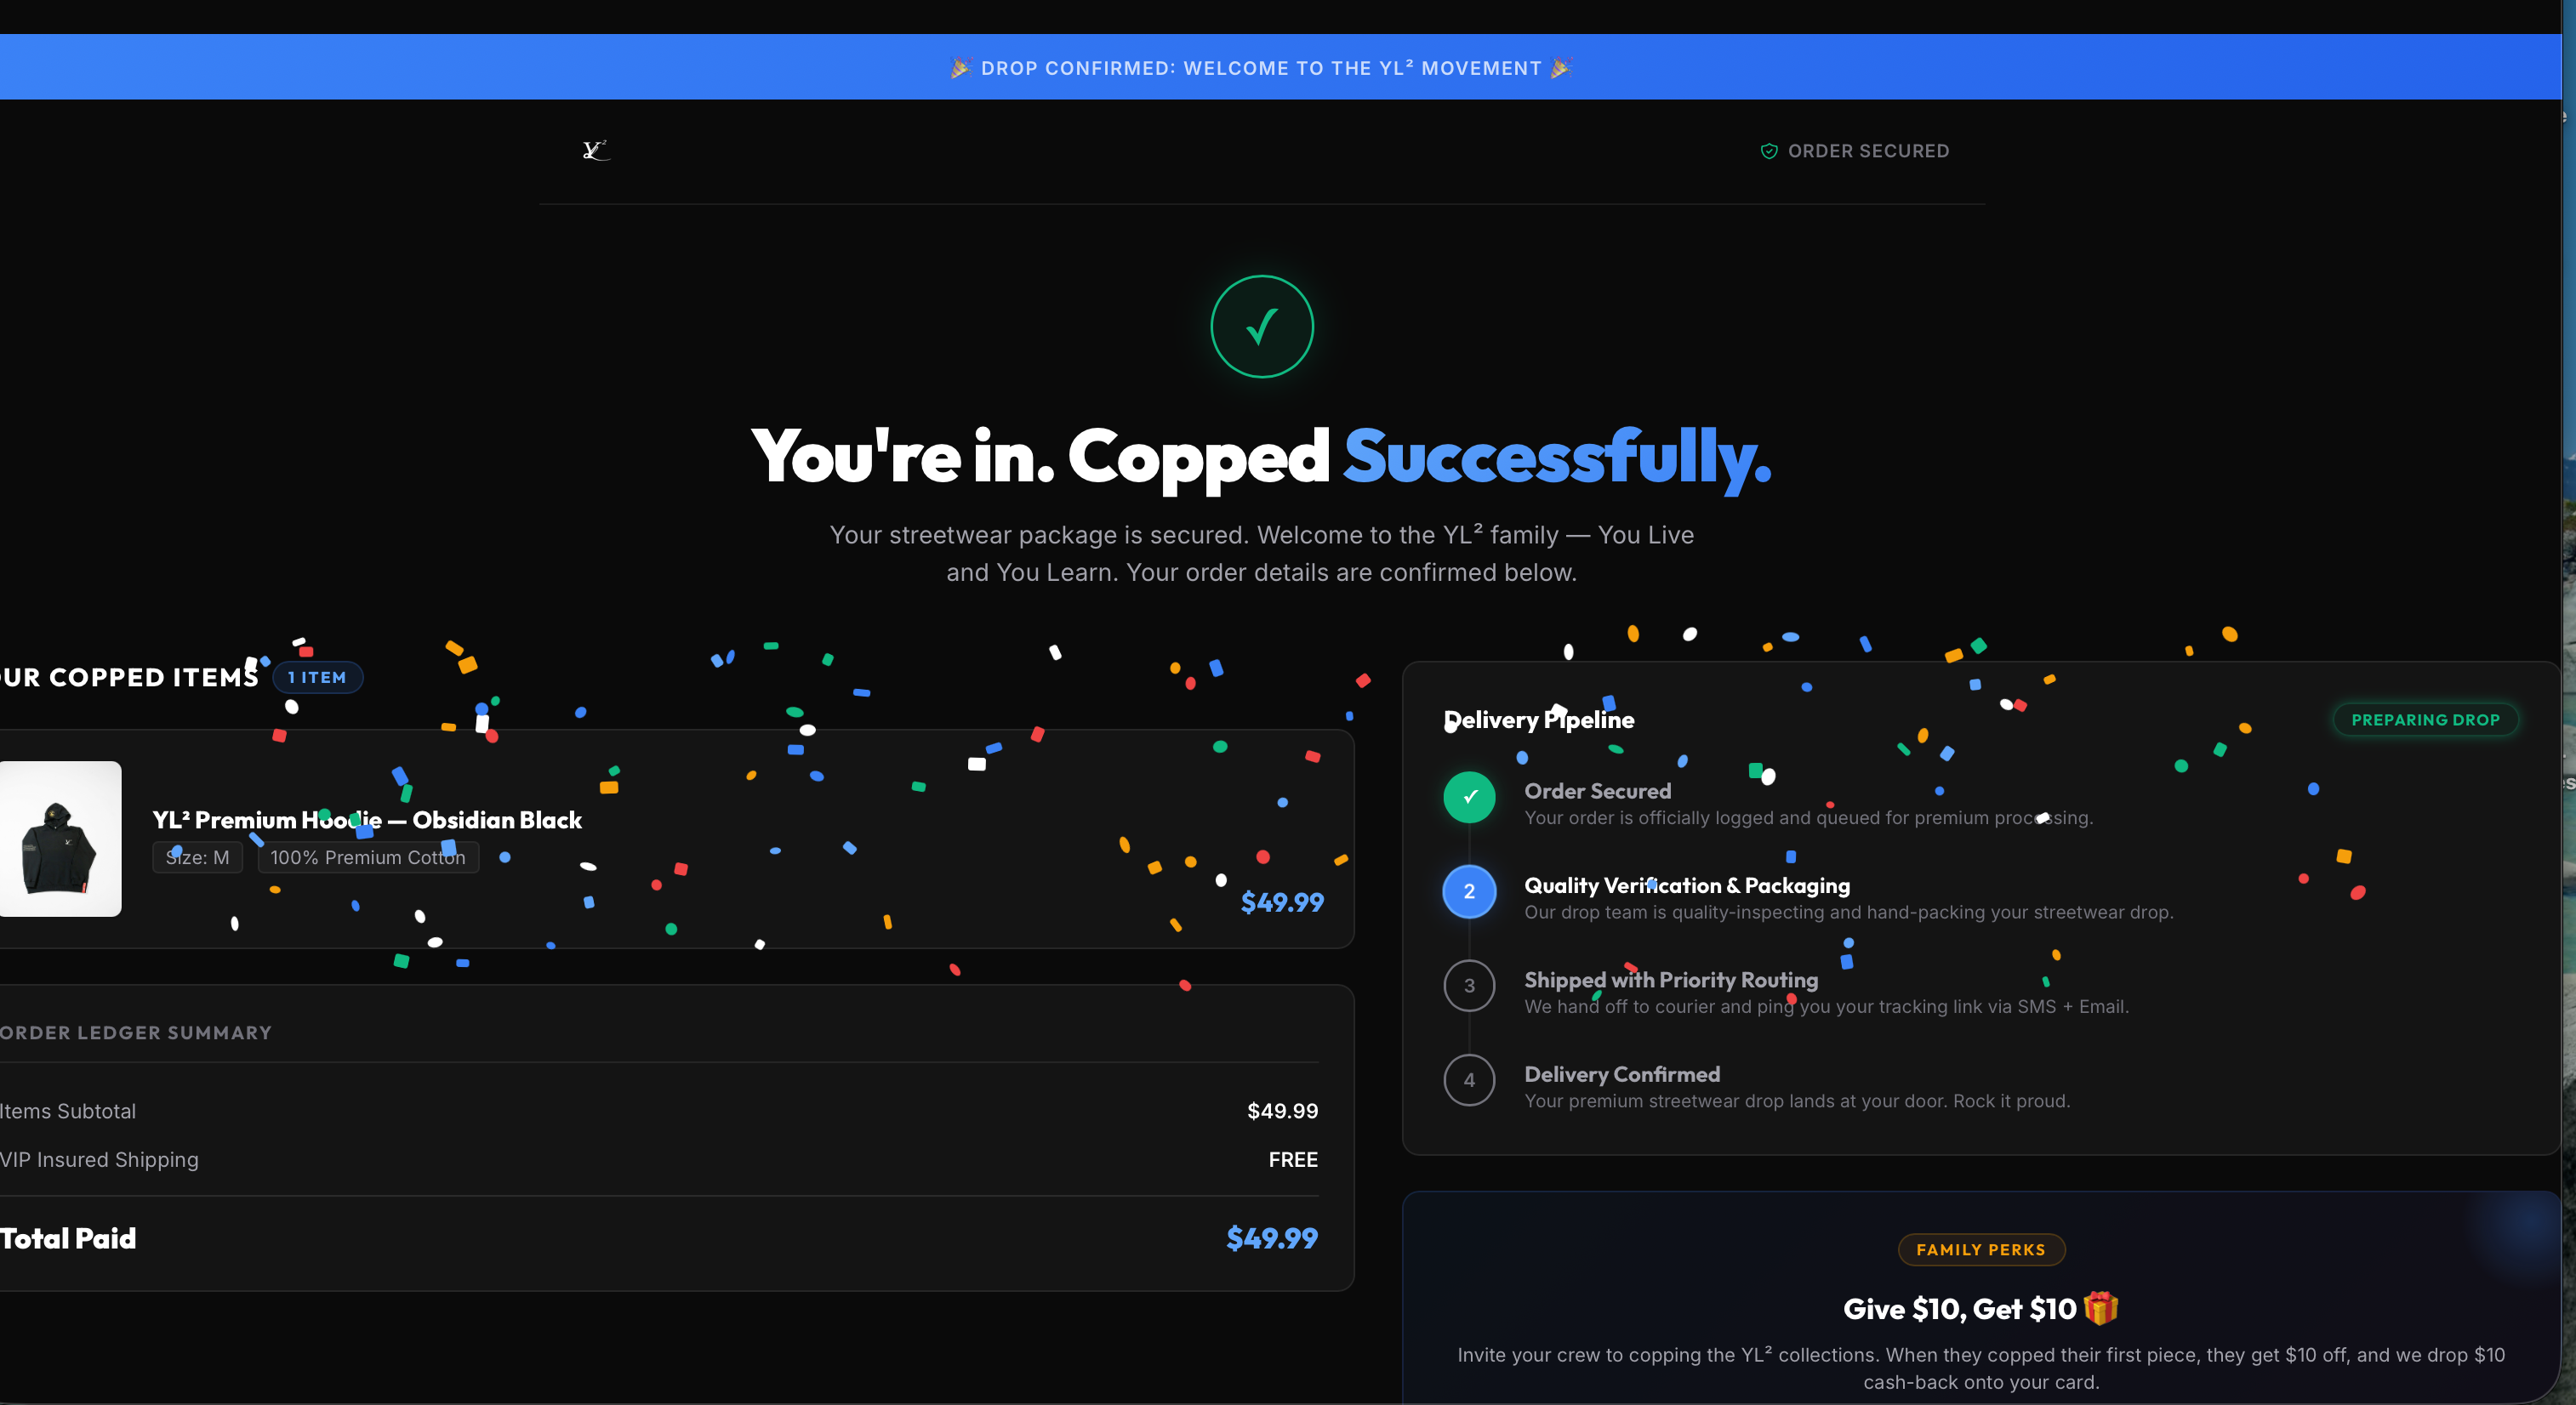Click the party popper left of banner text
This screenshot has width=2576, height=1405.
pyautogui.click(x=960, y=68)
